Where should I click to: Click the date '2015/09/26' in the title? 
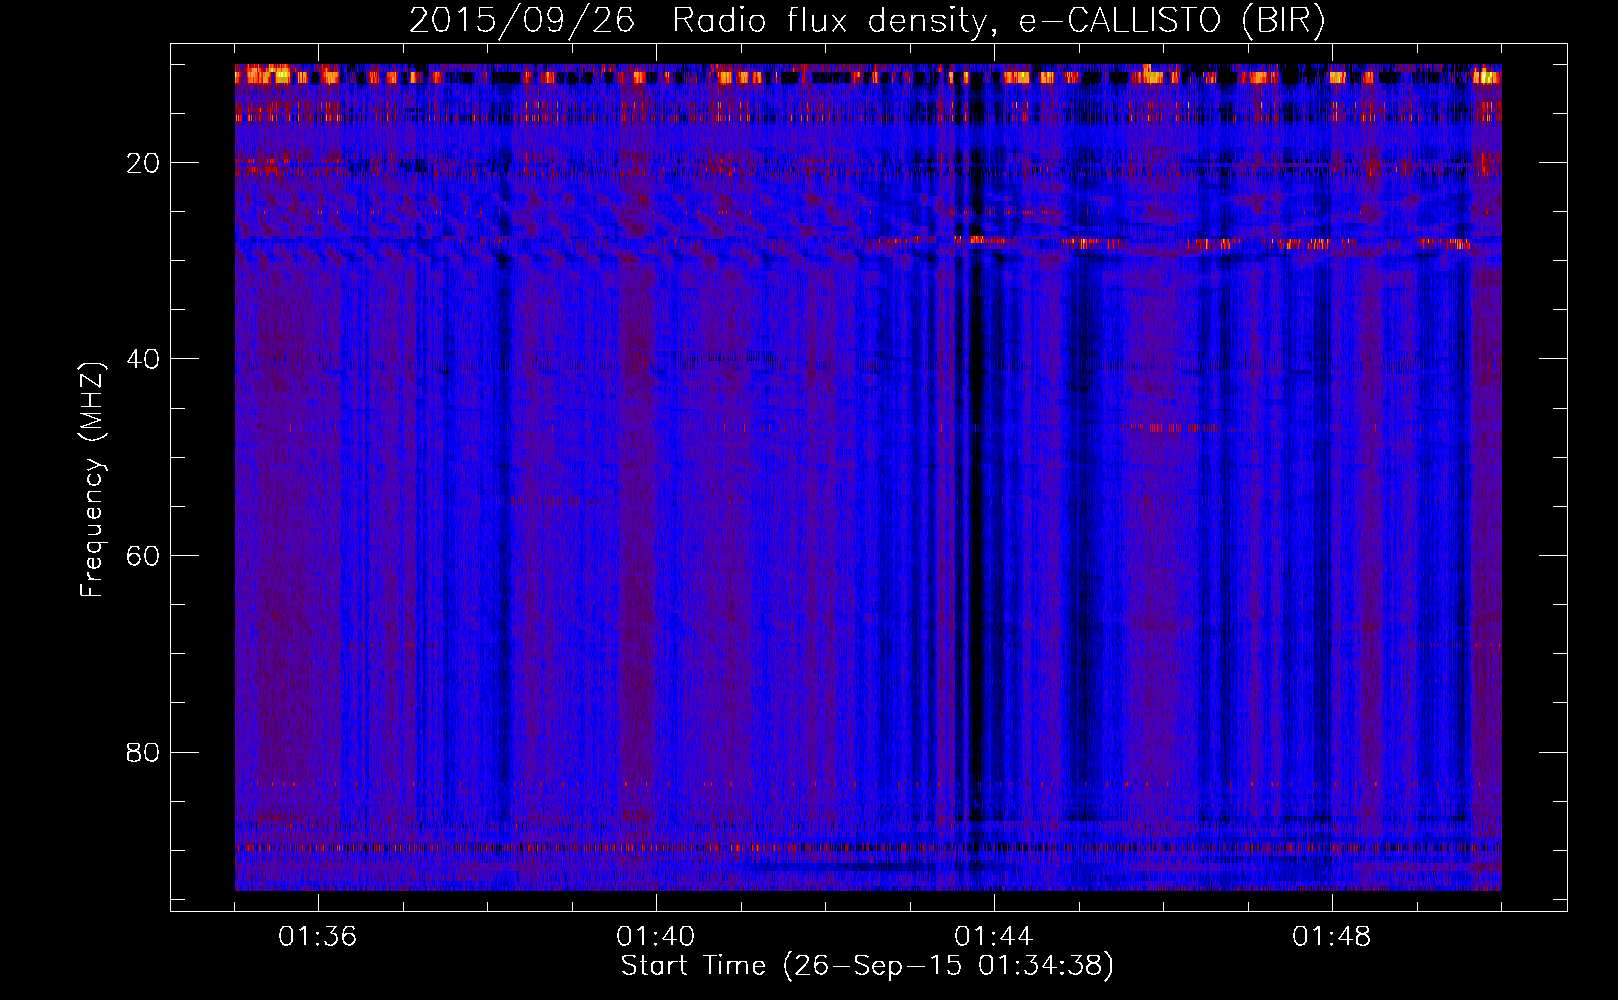coord(522,20)
